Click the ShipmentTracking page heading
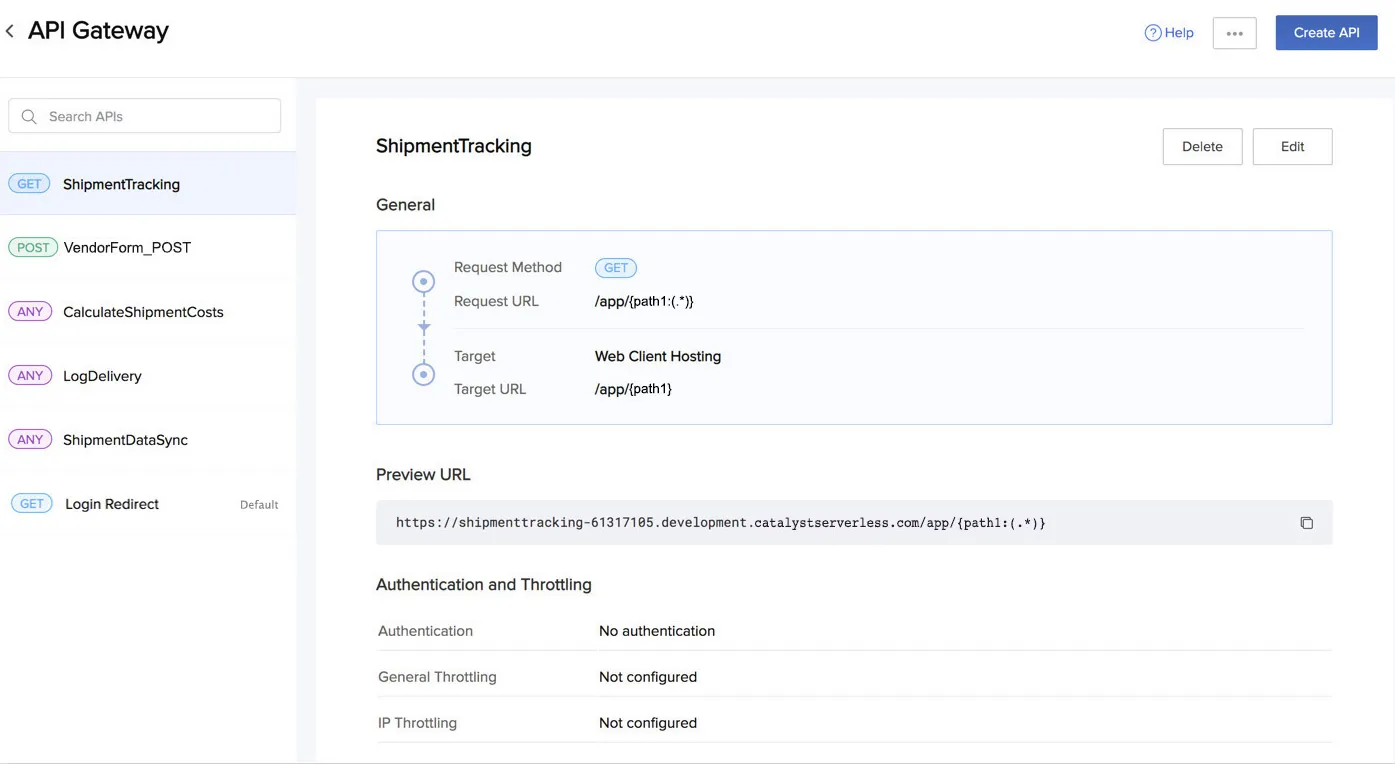This screenshot has width=1395, height=764. (x=454, y=146)
